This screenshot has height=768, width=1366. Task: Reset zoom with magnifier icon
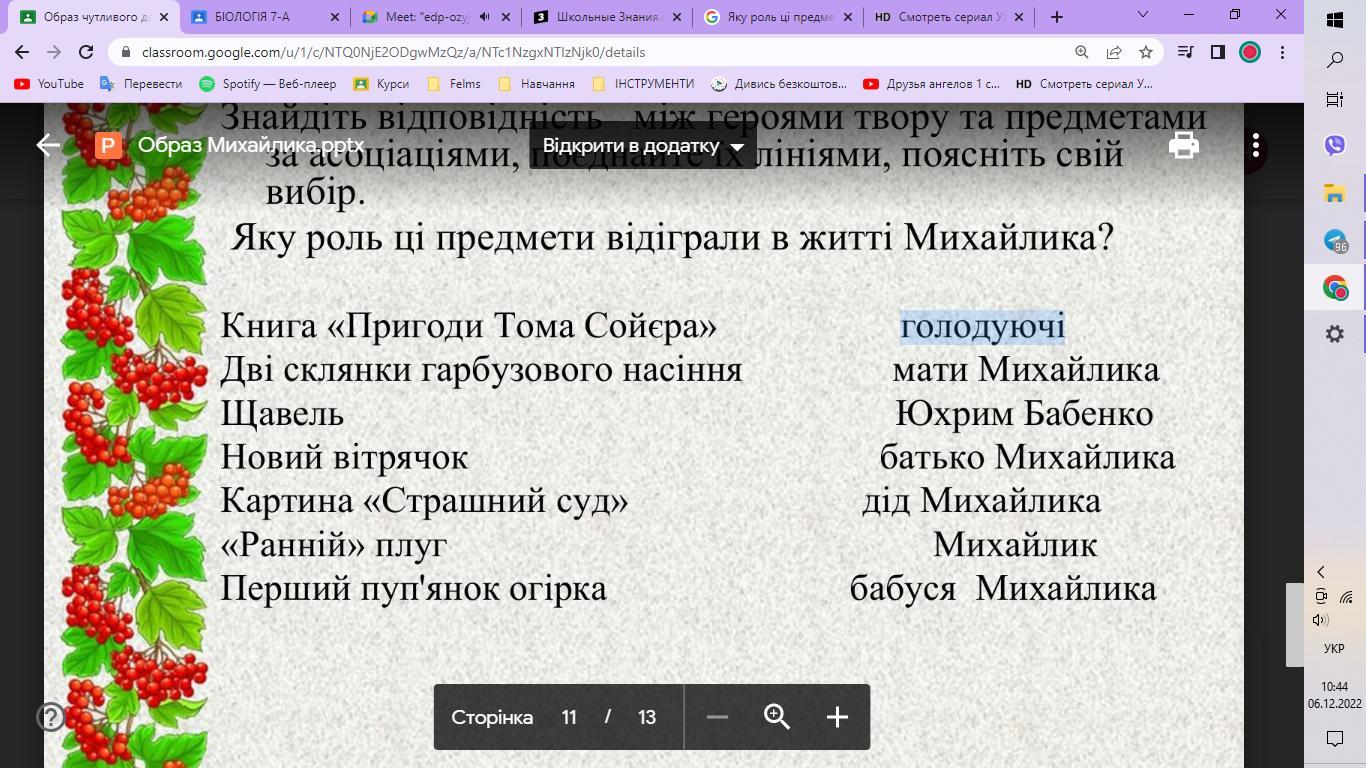[777, 717]
